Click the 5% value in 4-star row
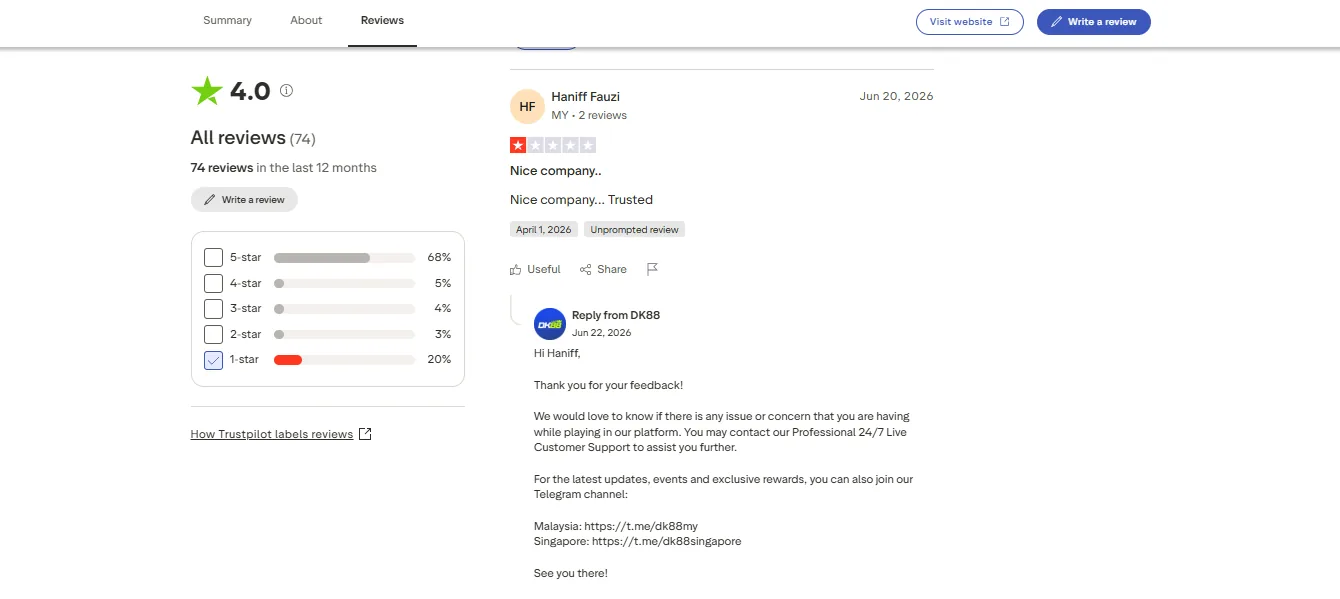 (x=443, y=283)
